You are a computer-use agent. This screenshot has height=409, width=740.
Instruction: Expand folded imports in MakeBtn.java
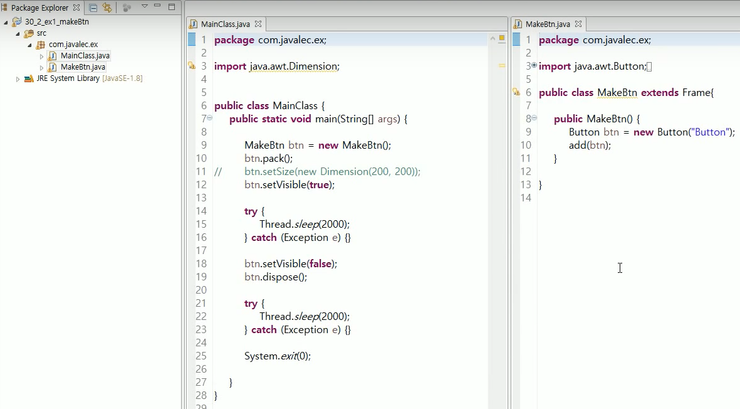534,67
